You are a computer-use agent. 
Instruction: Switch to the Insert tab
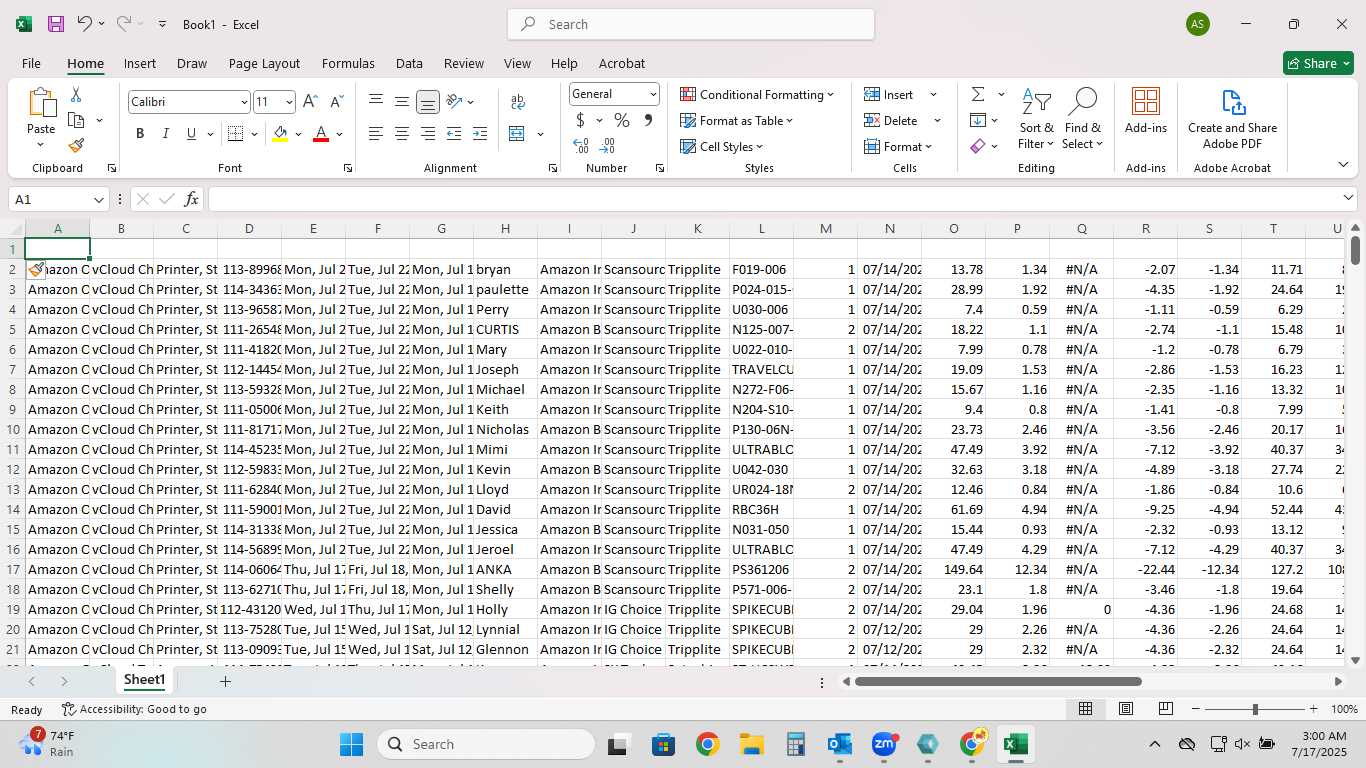pyautogui.click(x=140, y=63)
